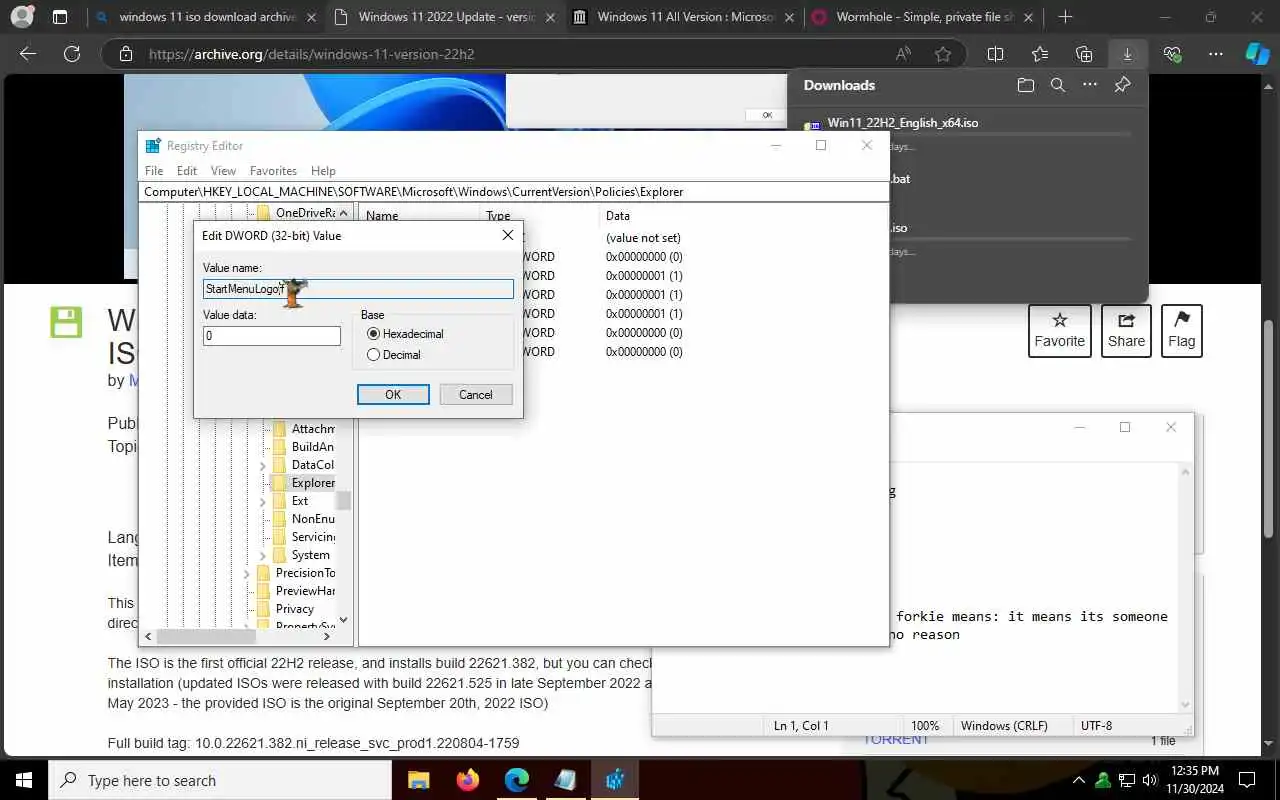Open Browser essentials heart icon

coord(1172,54)
